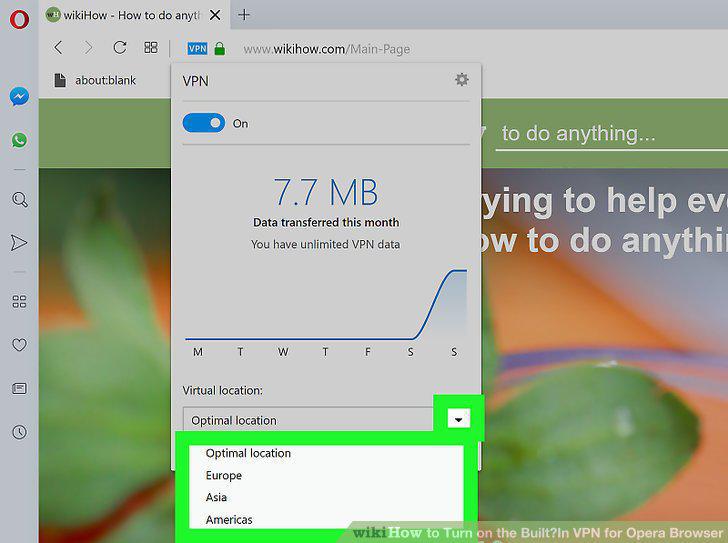Open the Opera main menu logo
Screen dimensions: 728x543
(19, 19)
